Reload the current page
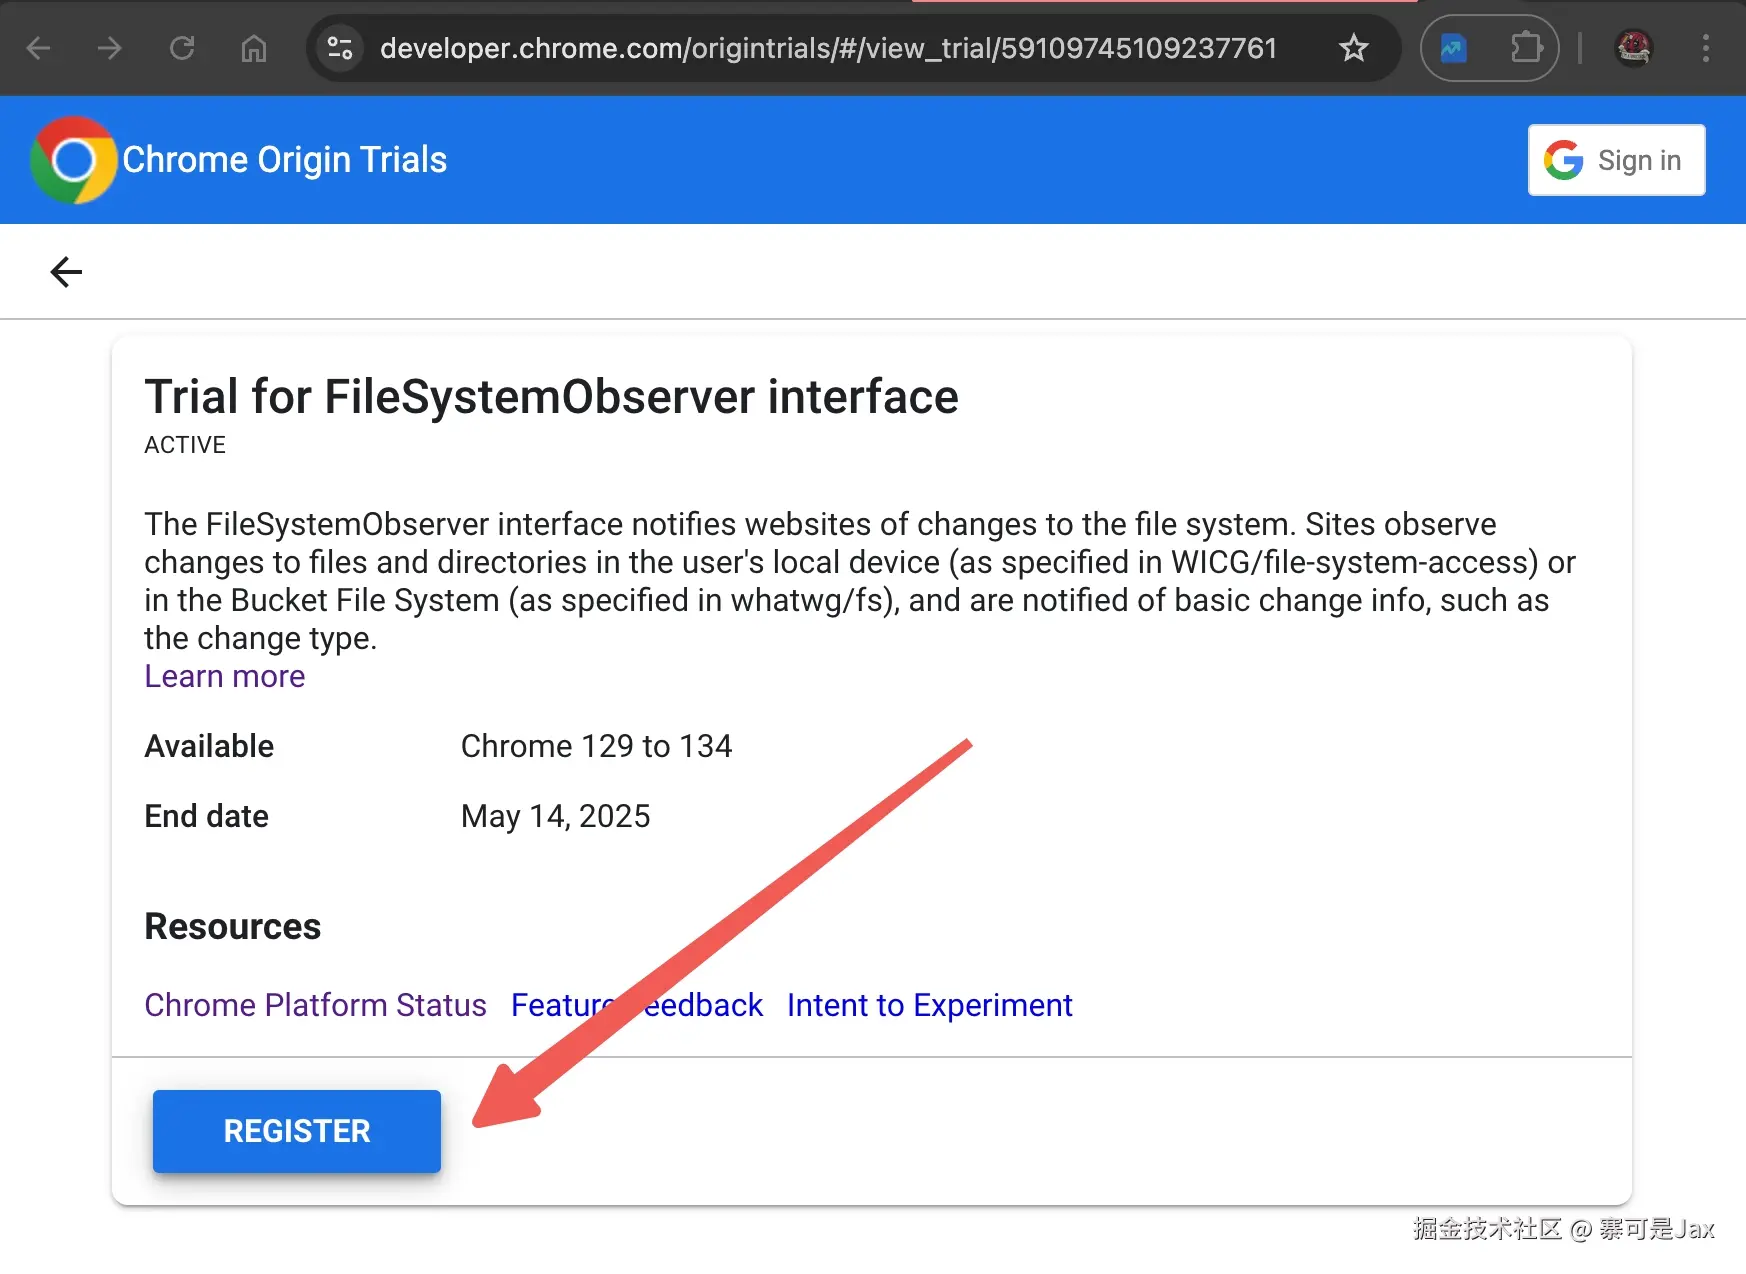Image resolution: width=1746 pixels, height=1274 pixels. point(182,48)
